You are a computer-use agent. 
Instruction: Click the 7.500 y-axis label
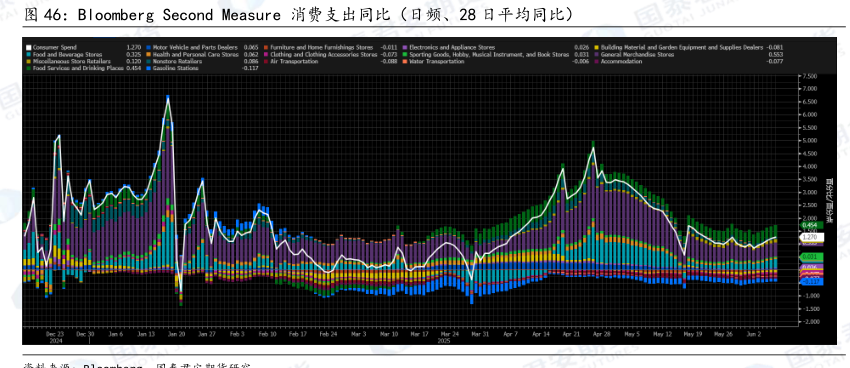810,76
